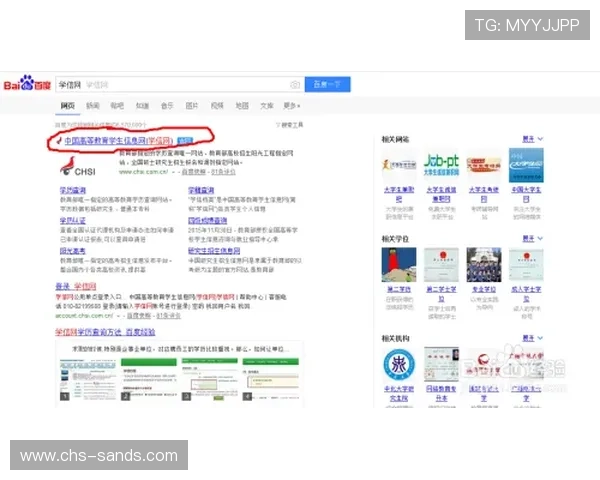Click the CHSI bird logo image

point(78,167)
